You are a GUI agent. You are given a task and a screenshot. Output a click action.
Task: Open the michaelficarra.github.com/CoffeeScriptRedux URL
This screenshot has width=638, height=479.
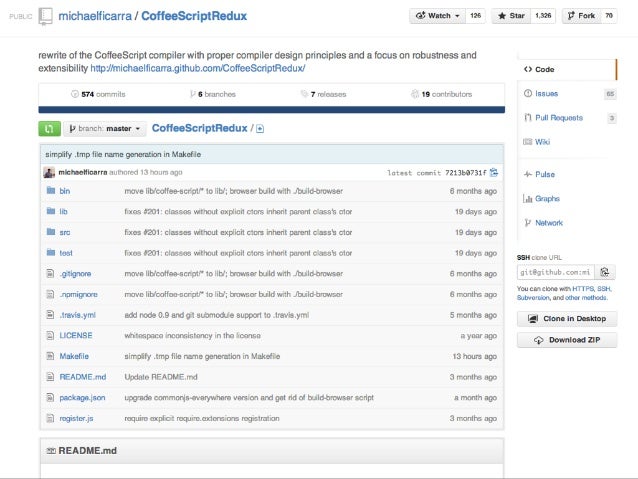click(x=198, y=68)
